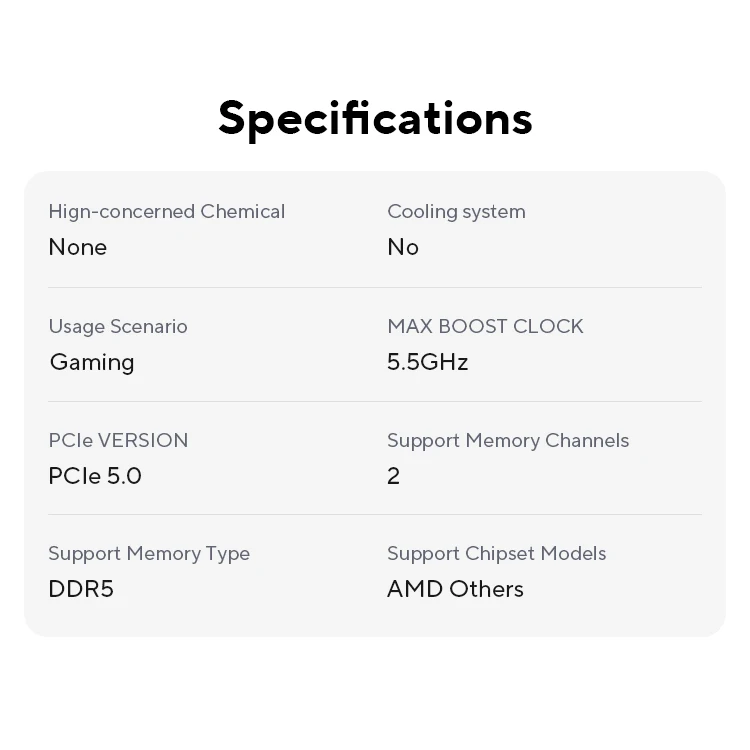Viewport: 750px width, 750px height.
Task: Click the PCIe 5.0 value
Action: 95,476
